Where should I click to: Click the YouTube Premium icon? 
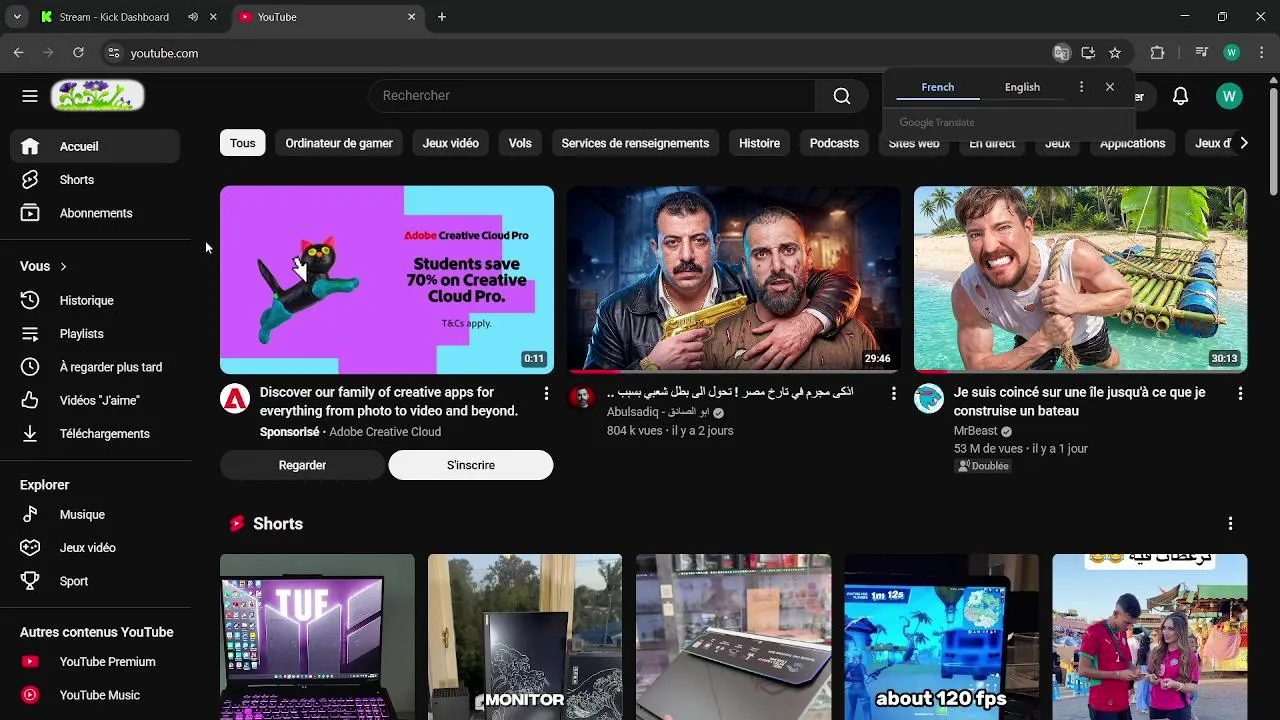tap(30, 662)
